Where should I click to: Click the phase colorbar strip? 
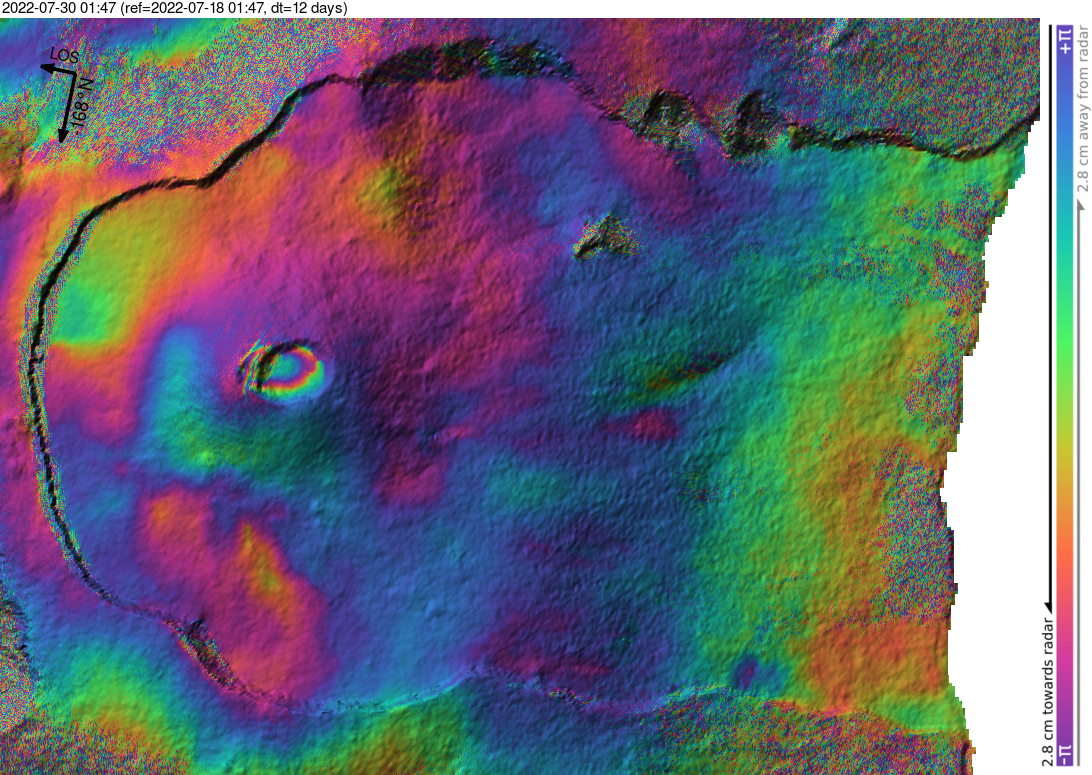pyautogui.click(x=1065, y=396)
